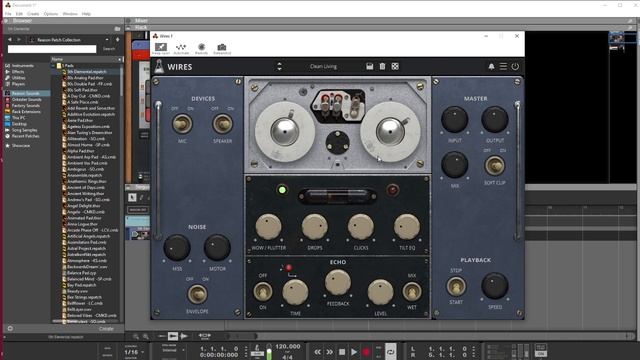640x360 pixels.
Task: Save the Clean Living preset
Action: point(369,66)
